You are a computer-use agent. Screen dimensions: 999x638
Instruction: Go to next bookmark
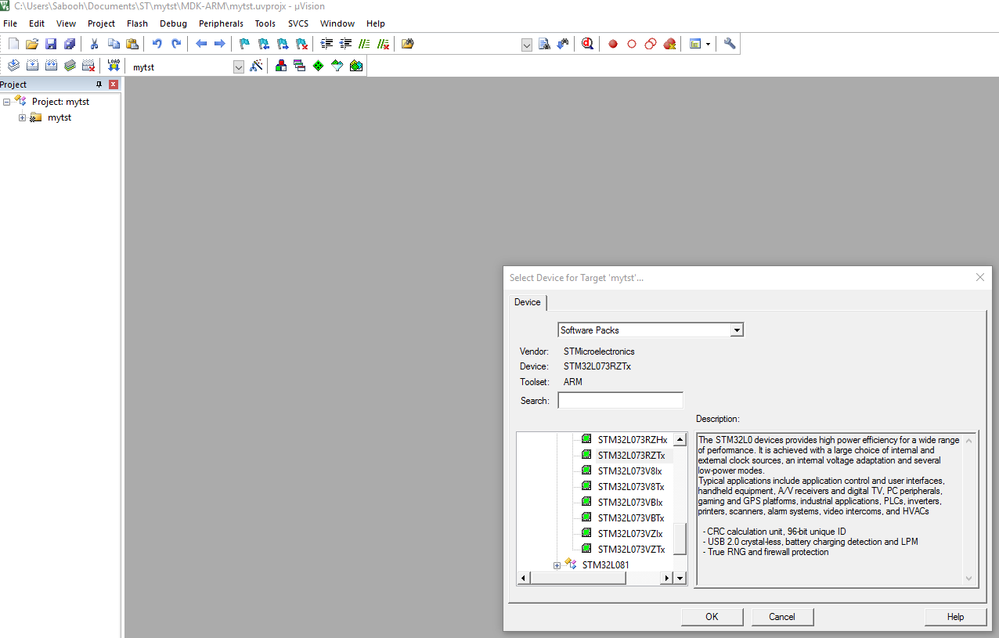click(282, 44)
